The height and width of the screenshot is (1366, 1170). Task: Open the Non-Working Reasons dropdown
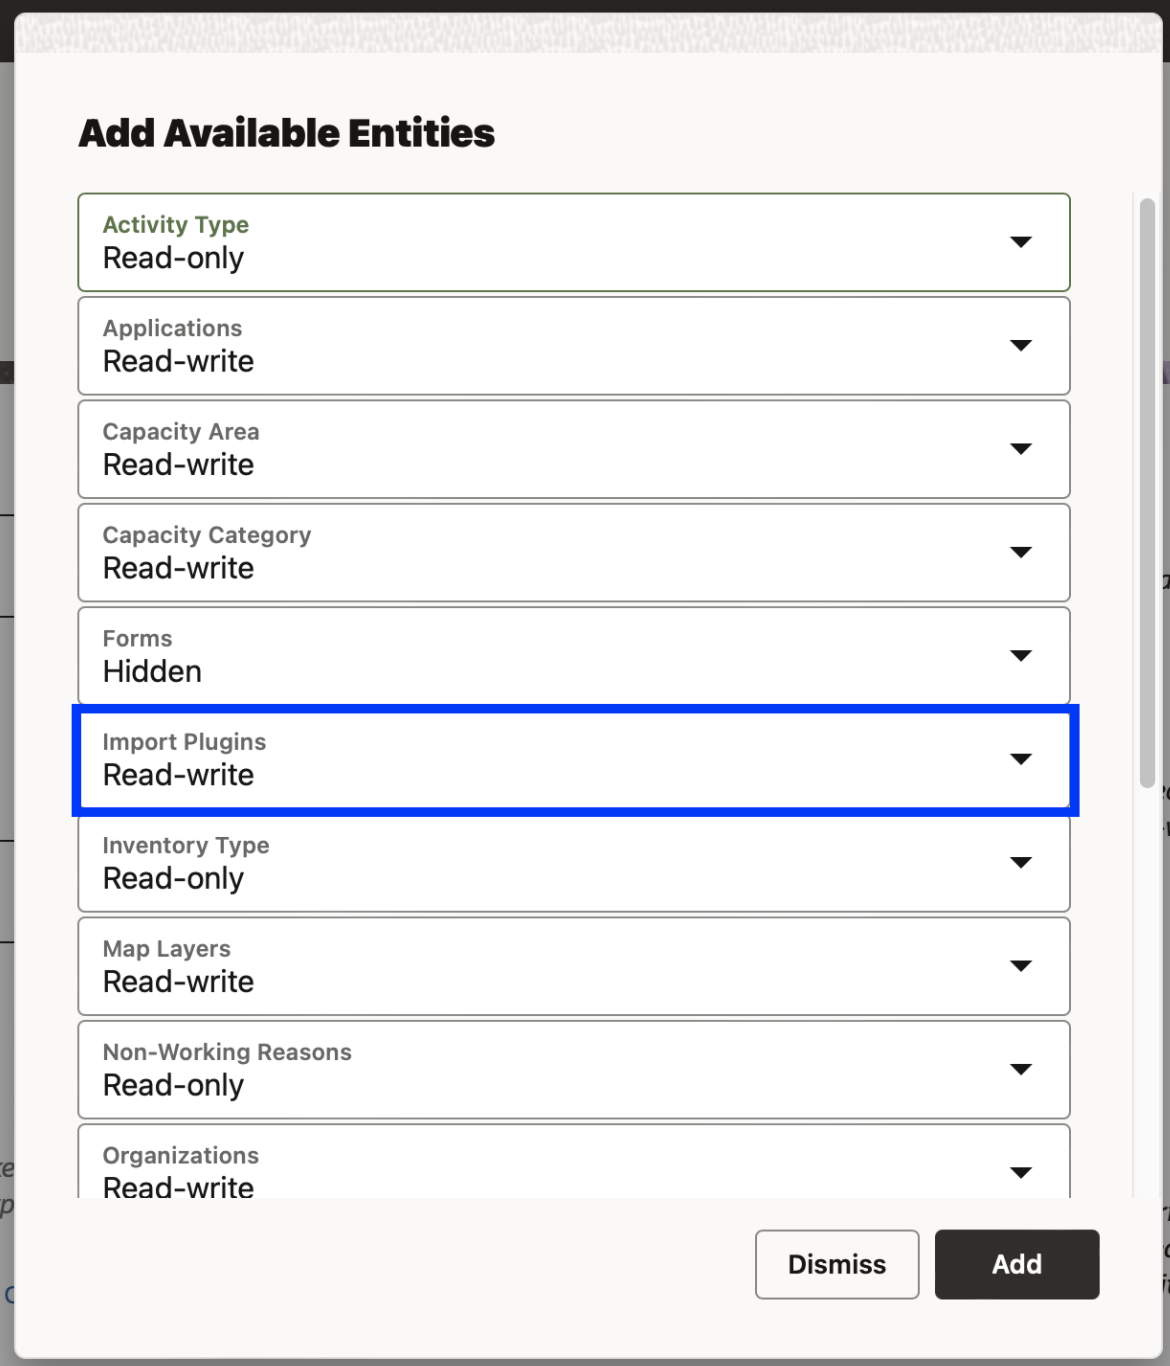[x=573, y=1069]
